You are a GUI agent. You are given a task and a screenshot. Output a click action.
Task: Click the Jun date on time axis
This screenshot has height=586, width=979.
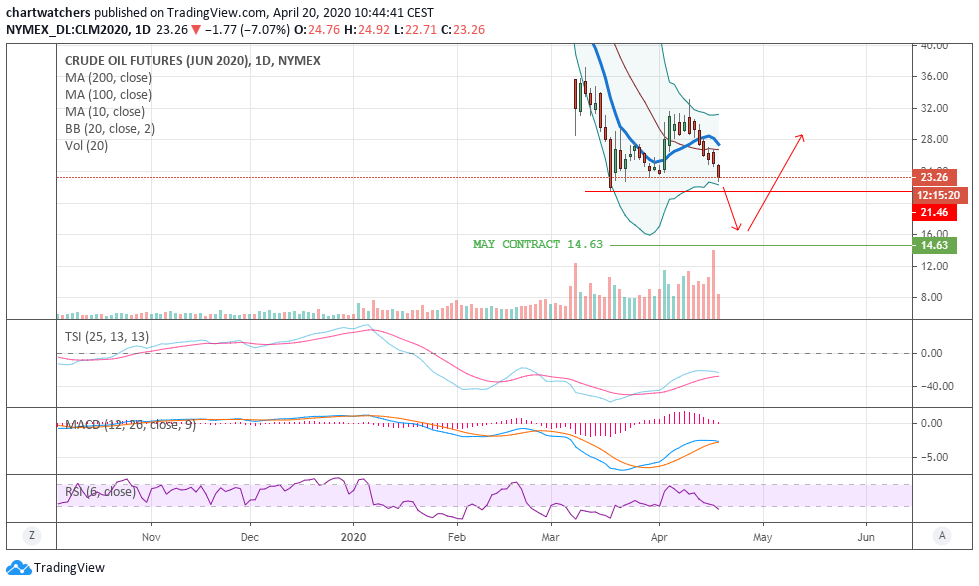[866, 537]
